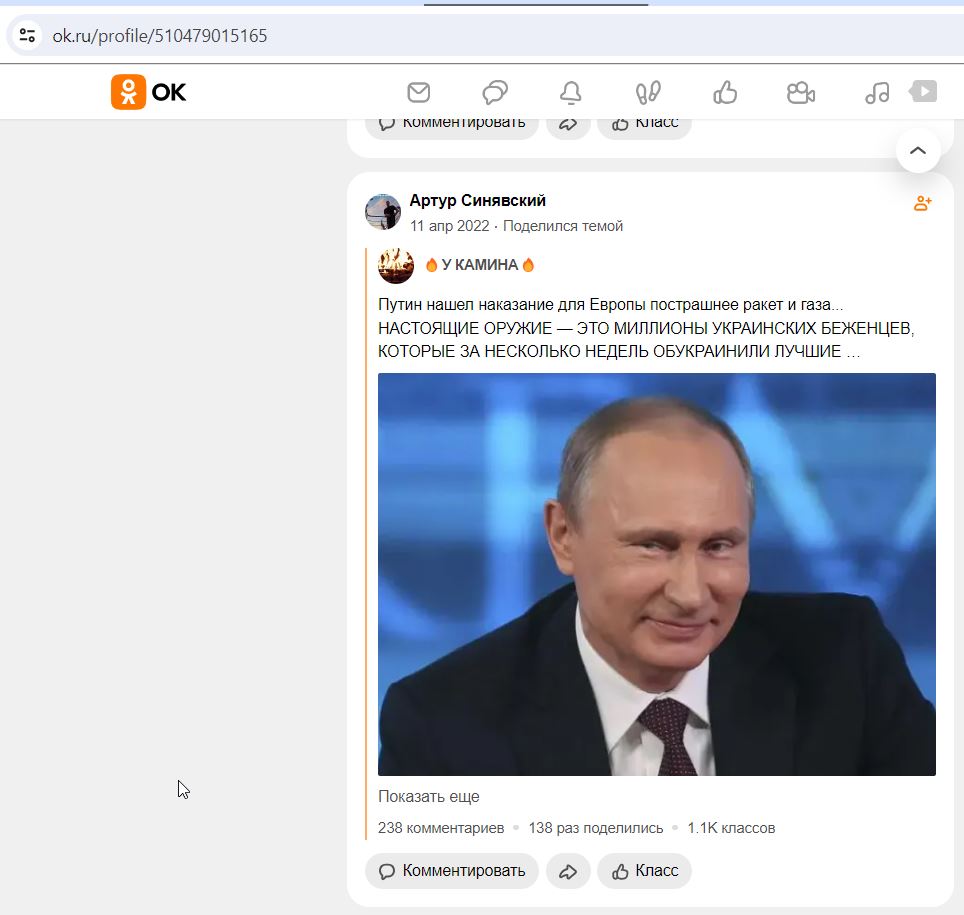
Task: Open Артур Синявский profile avatar
Action: coord(383,212)
